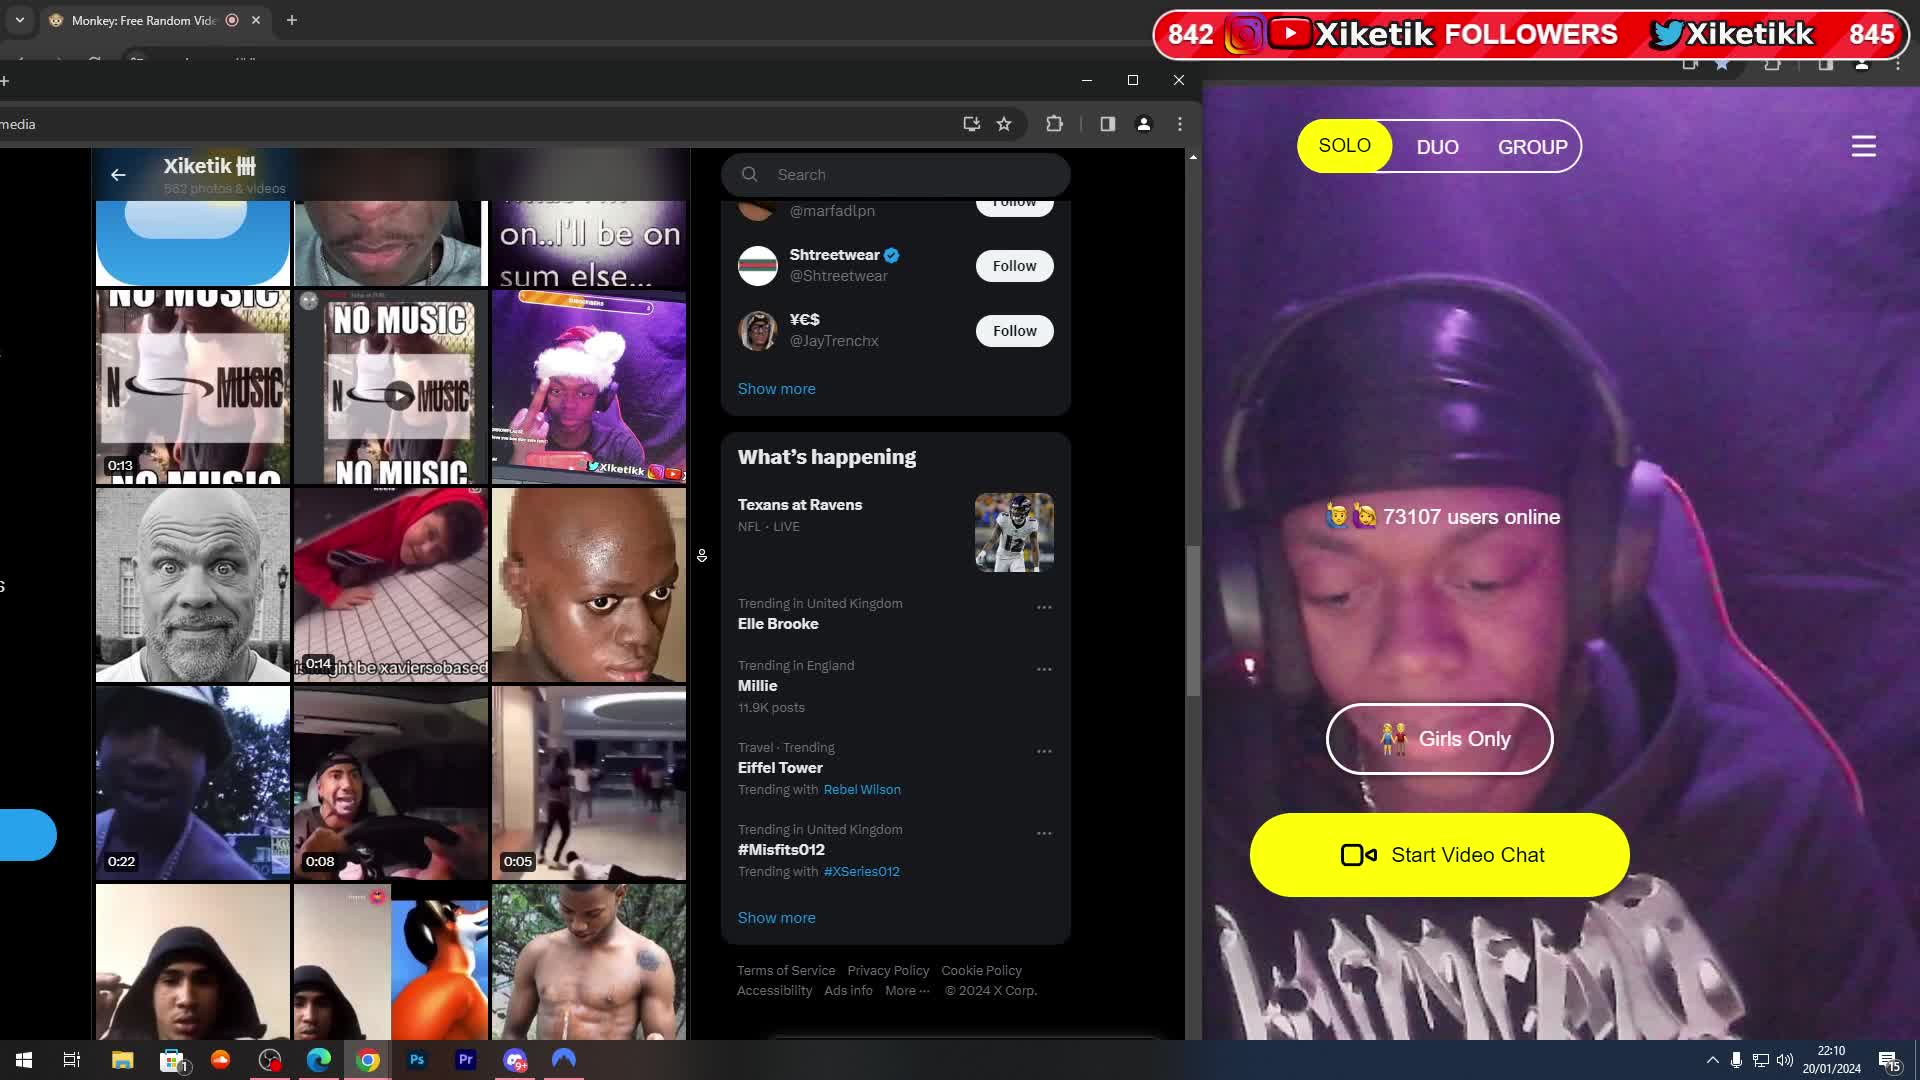Open Photoshop from the taskbar
Viewport: 1920px width, 1080px height.
pyautogui.click(x=417, y=1060)
